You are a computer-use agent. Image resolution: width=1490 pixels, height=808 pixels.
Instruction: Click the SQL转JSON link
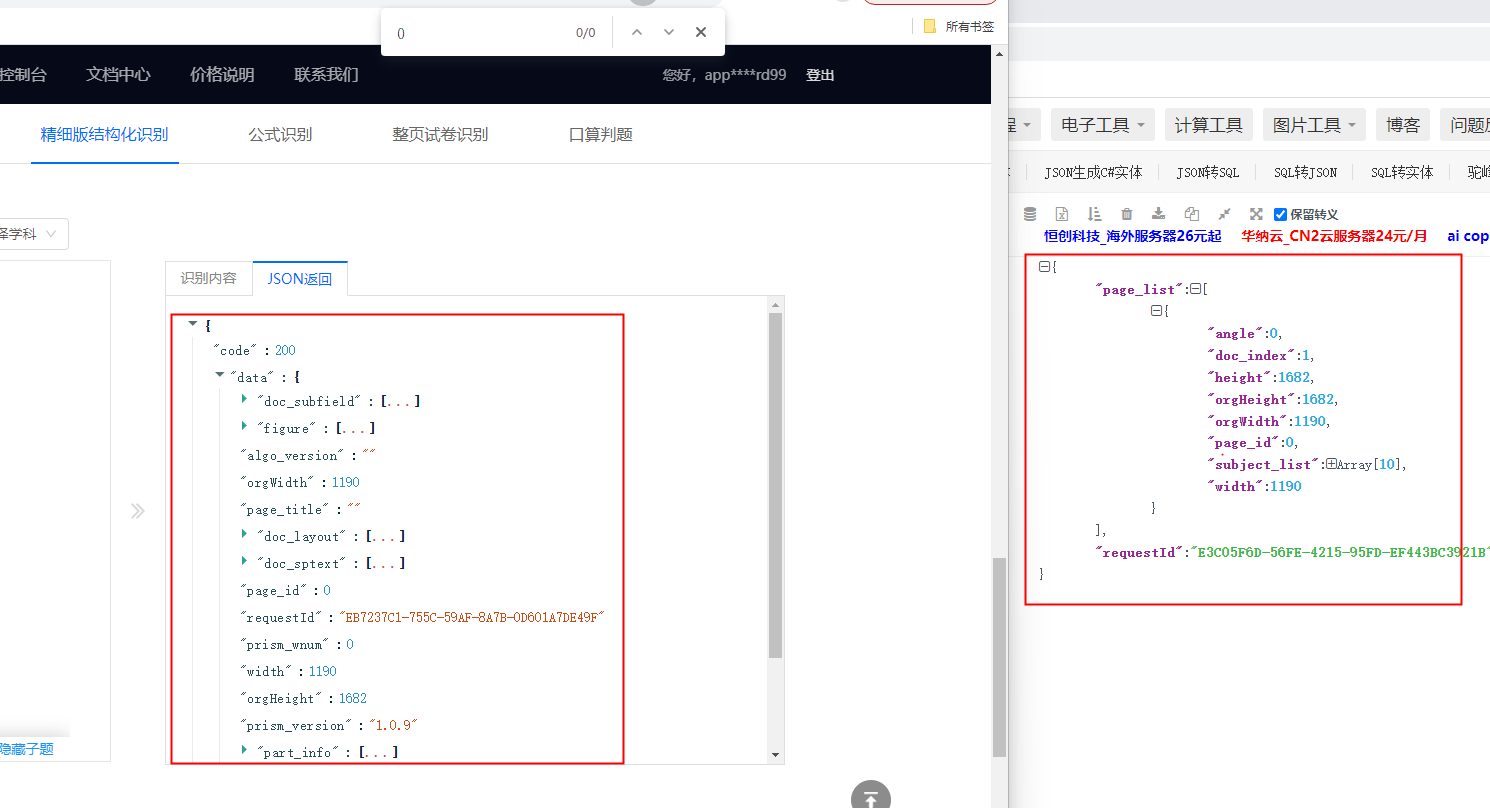point(1305,172)
